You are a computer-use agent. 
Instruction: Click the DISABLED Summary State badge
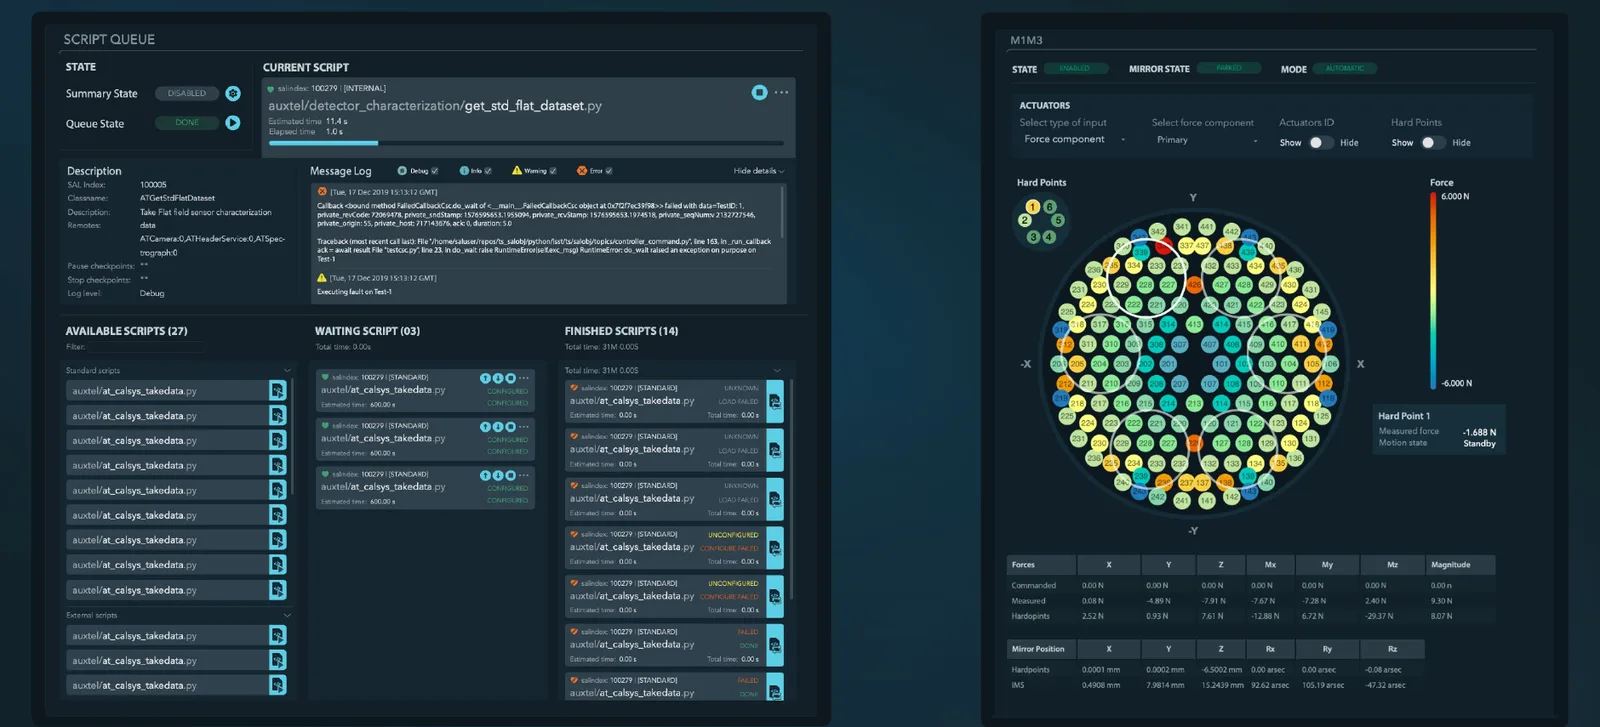[187, 93]
